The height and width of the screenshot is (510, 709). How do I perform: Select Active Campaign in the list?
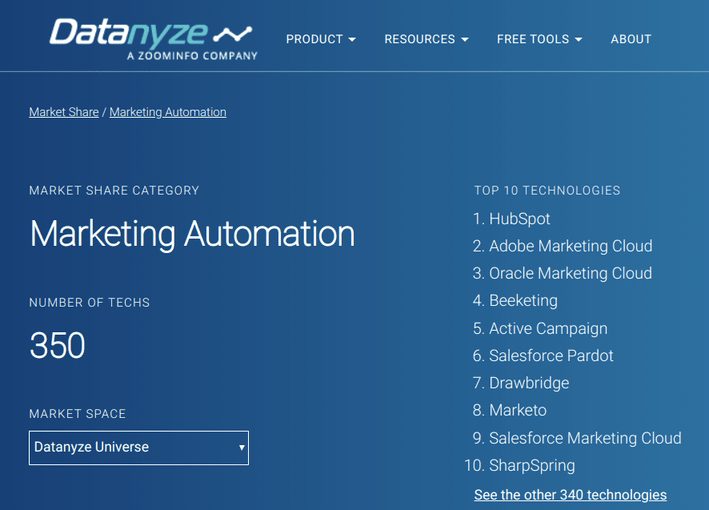click(548, 328)
